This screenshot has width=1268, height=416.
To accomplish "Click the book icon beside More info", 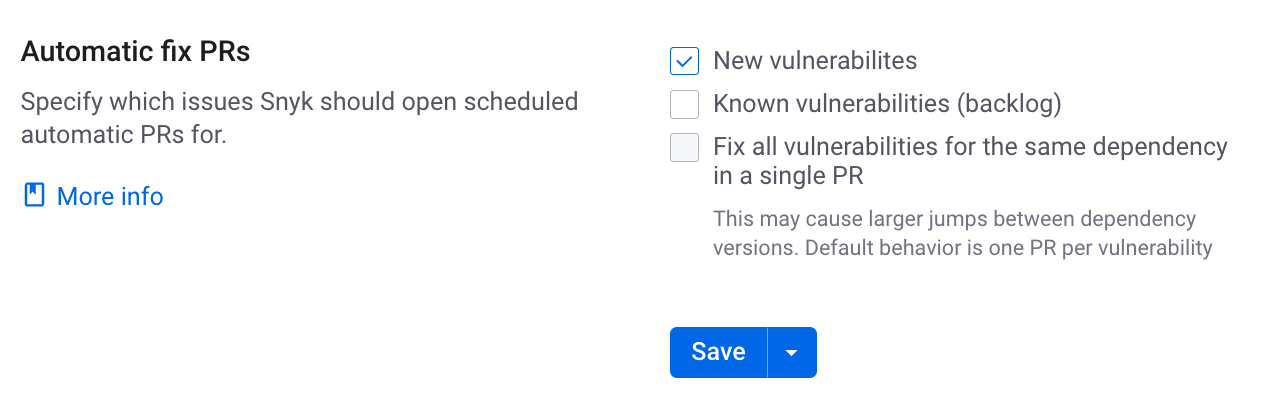I will 35,196.
